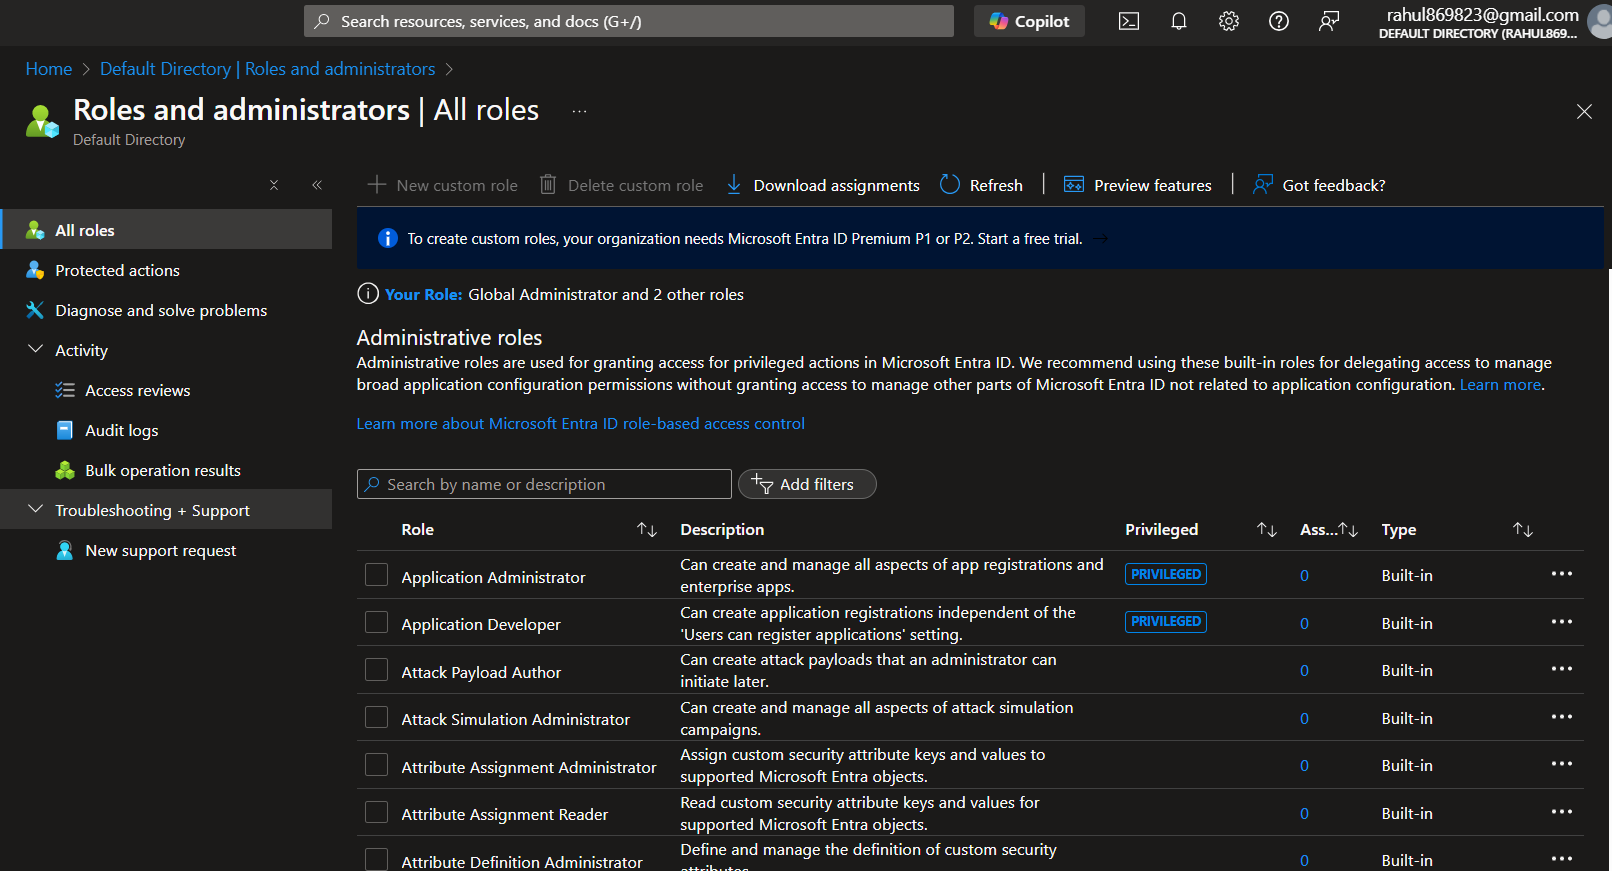Open New support request
Screen dimensions: 1612x871
tap(160, 550)
